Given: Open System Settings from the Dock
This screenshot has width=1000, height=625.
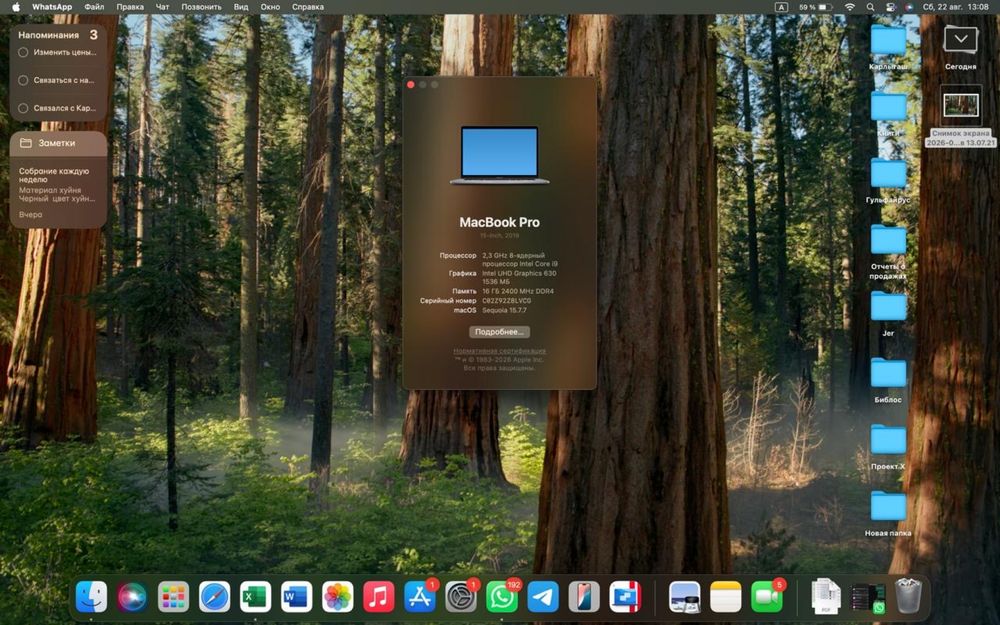Looking at the screenshot, I should [x=460, y=598].
